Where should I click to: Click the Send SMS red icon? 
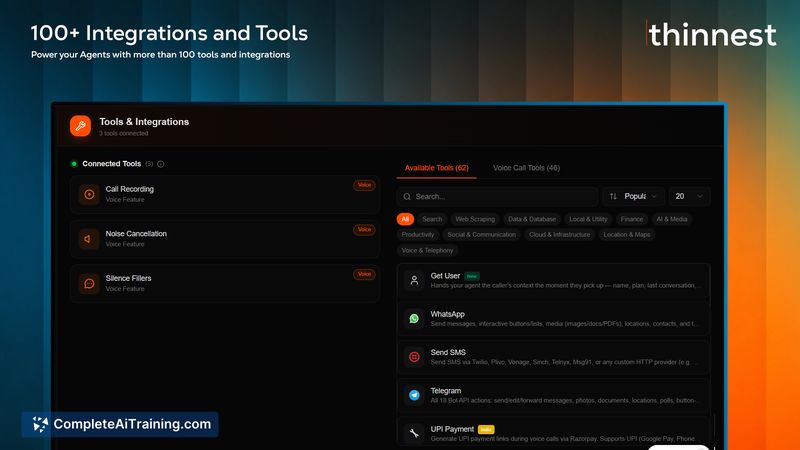click(414, 357)
